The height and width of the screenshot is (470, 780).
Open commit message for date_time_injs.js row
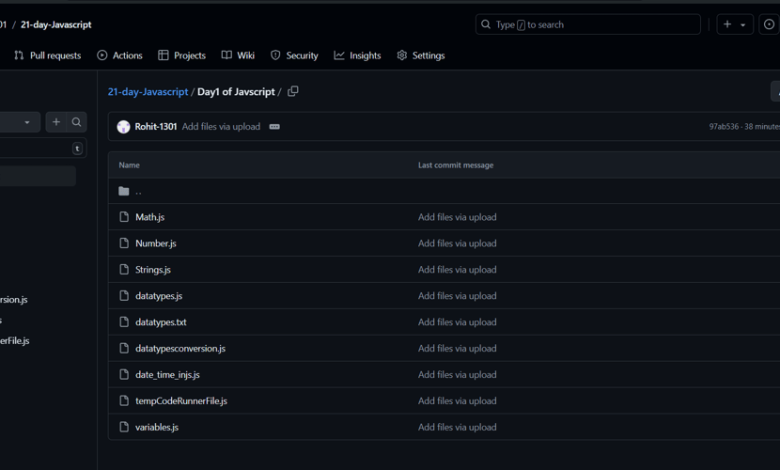[457, 375]
